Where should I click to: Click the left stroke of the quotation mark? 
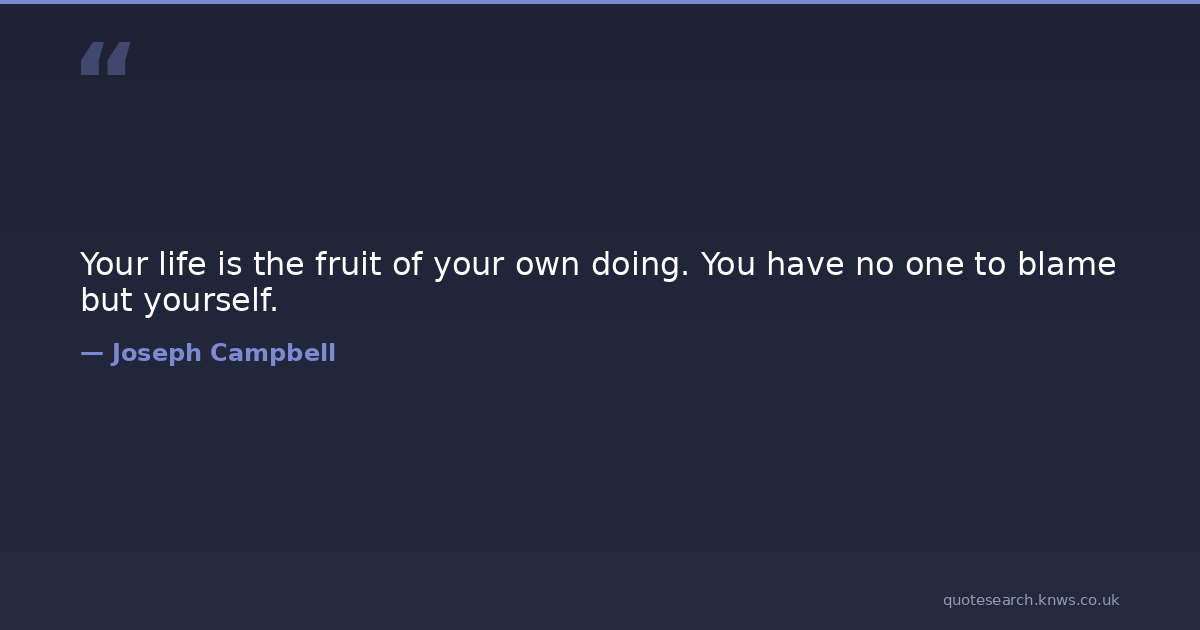pyautogui.click(x=92, y=59)
